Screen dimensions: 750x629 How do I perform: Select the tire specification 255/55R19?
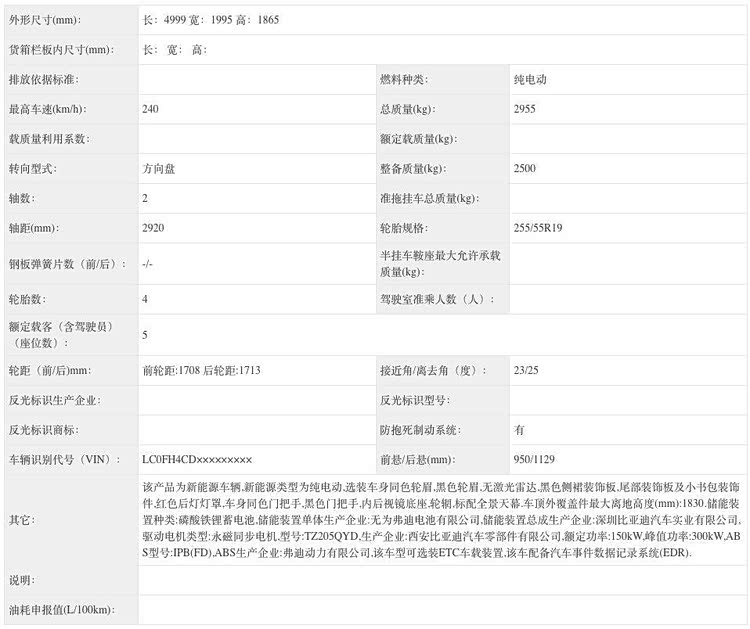pos(538,229)
